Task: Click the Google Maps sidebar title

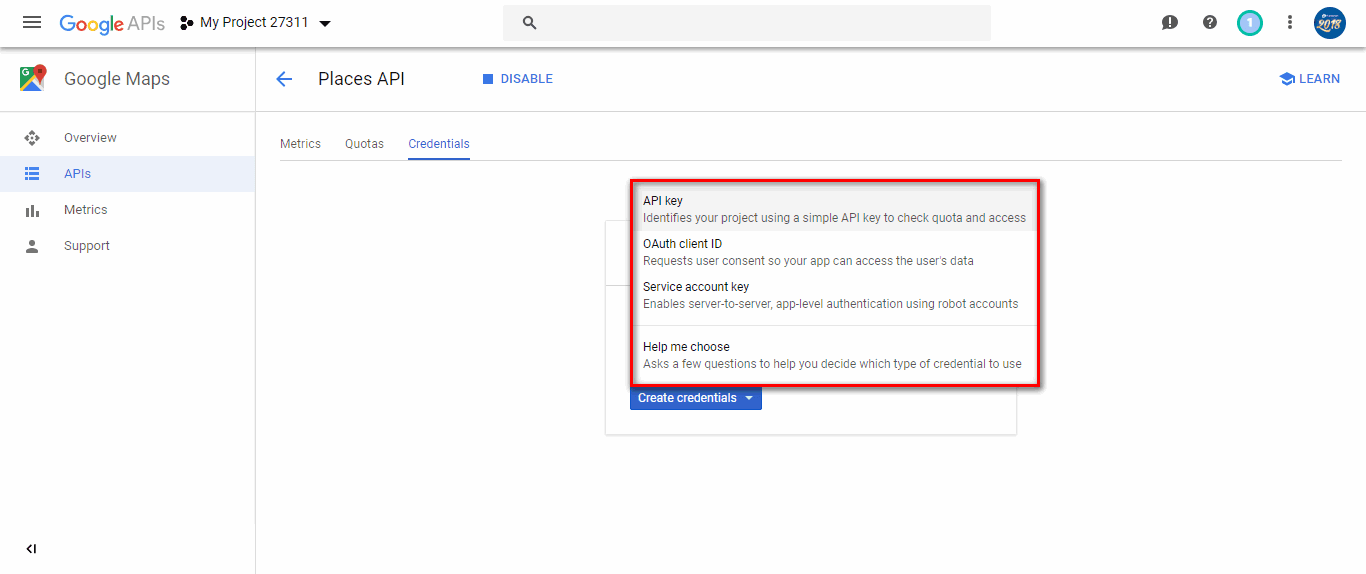Action: point(117,79)
